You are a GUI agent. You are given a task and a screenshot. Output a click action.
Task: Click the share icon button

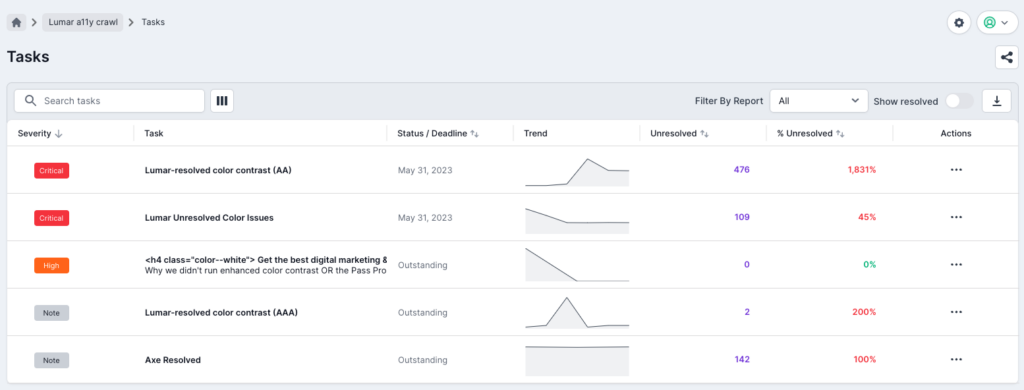(1006, 57)
